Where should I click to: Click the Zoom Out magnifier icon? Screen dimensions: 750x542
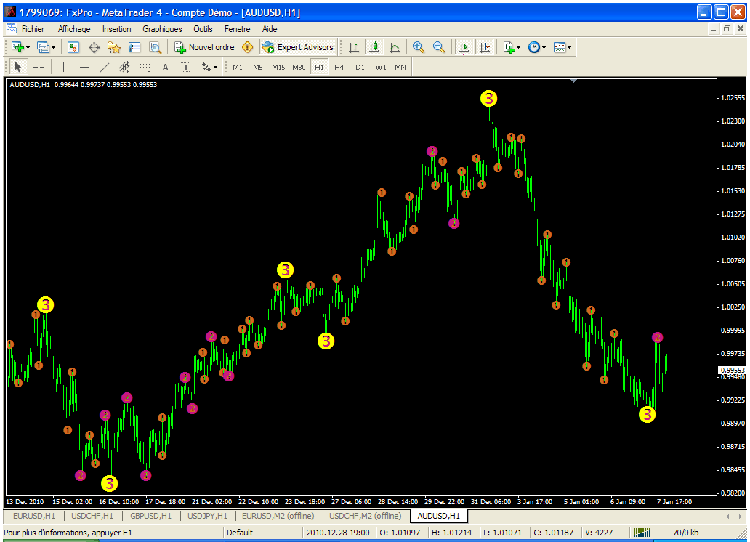coord(438,47)
